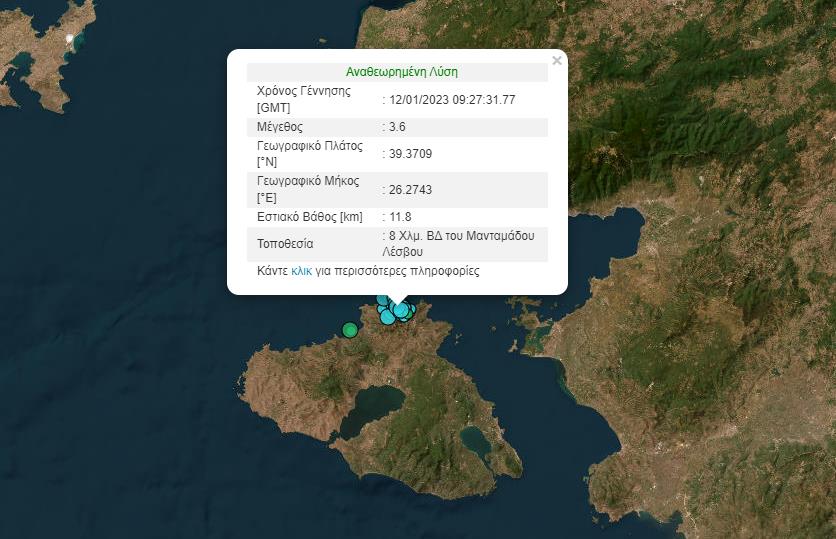836x539 pixels.
Task: Select the isolated green earthquake marker
Action: [349, 330]
